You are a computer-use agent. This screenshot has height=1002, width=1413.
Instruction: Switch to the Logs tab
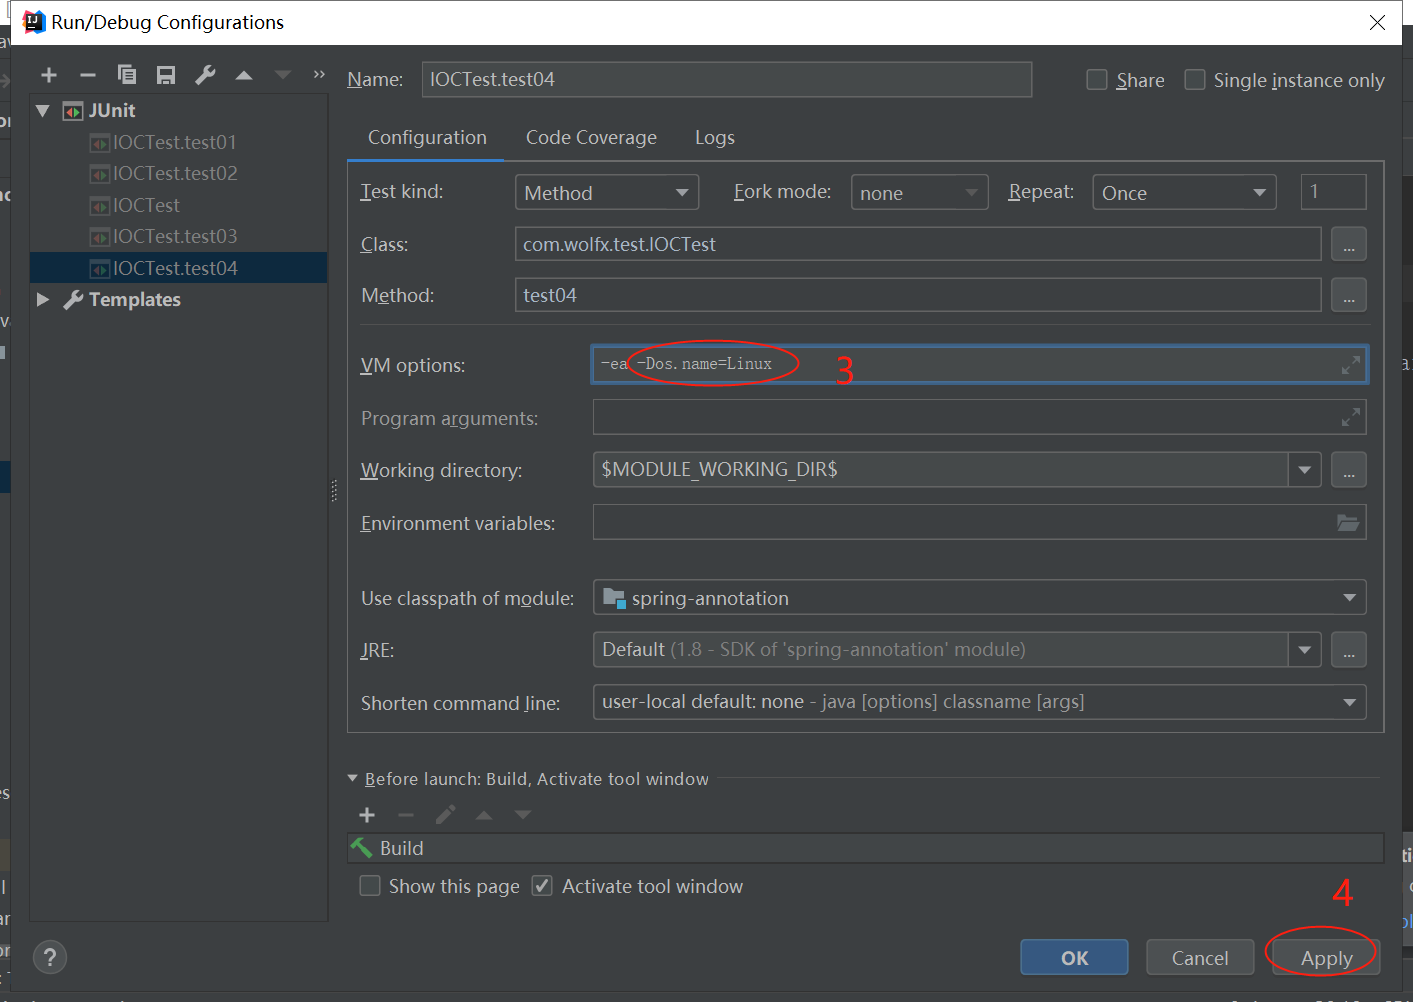pos(715,137)
